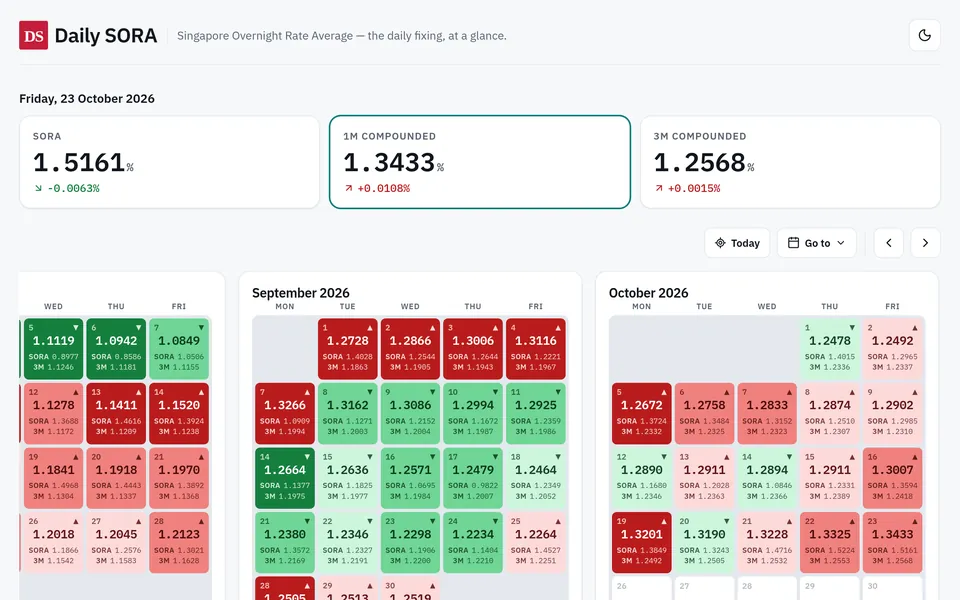Screen dimensions: 960x600
Task: Click the September 25 cell showing 1.2264
Action: tap(536, 542)
